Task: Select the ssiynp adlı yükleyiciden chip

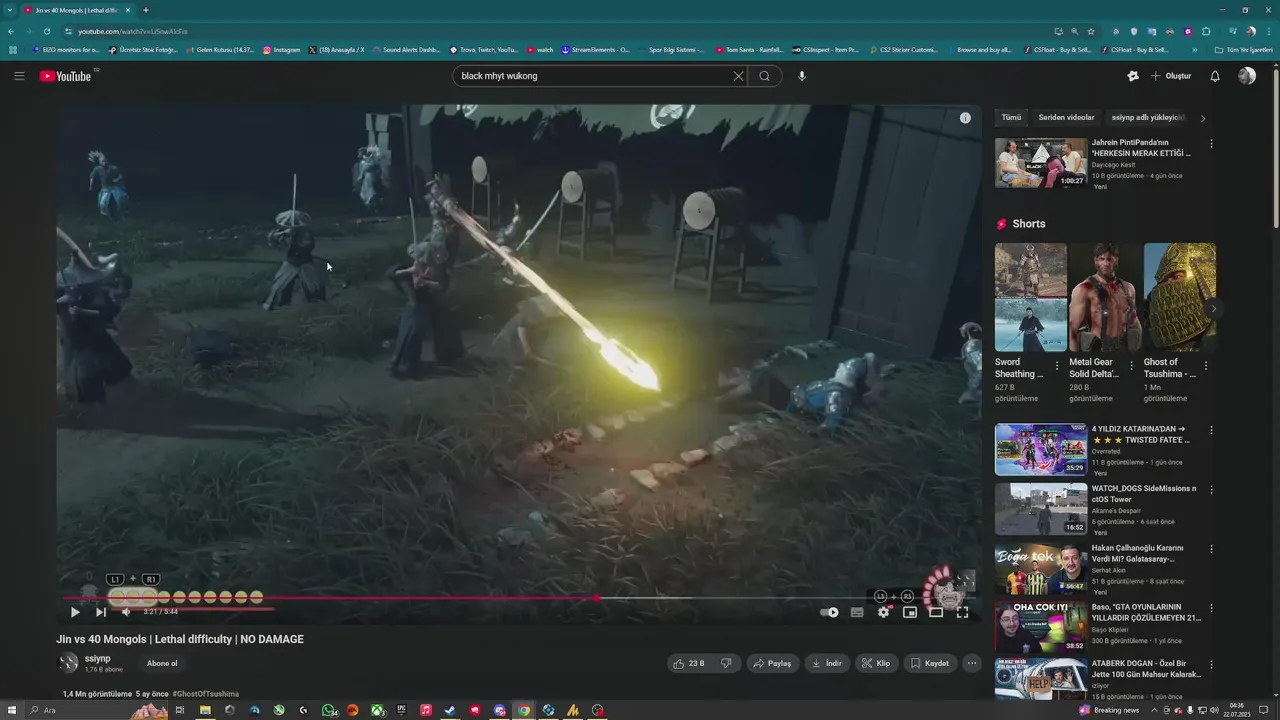Action: click(x=1148, y=118)
